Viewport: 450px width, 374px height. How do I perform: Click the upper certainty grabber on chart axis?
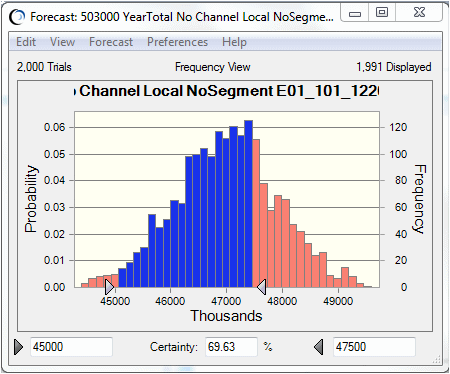tap(262, 287)
